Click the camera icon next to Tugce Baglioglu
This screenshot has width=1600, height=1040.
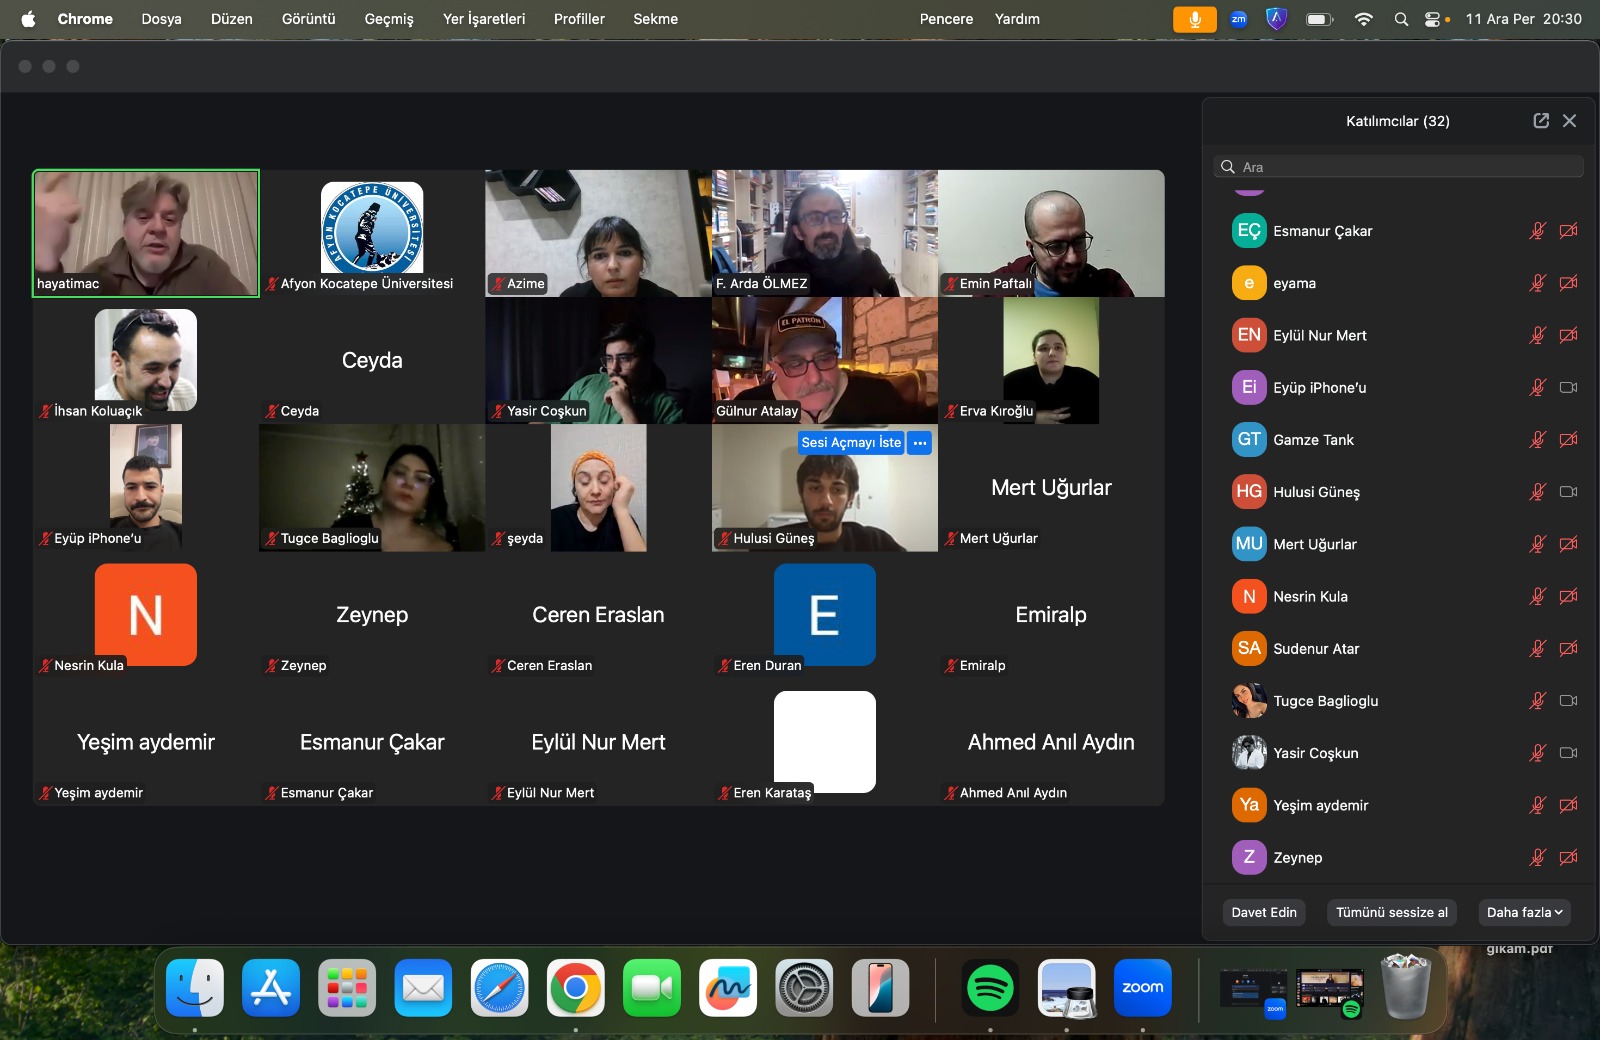[x=1568, y=701]
